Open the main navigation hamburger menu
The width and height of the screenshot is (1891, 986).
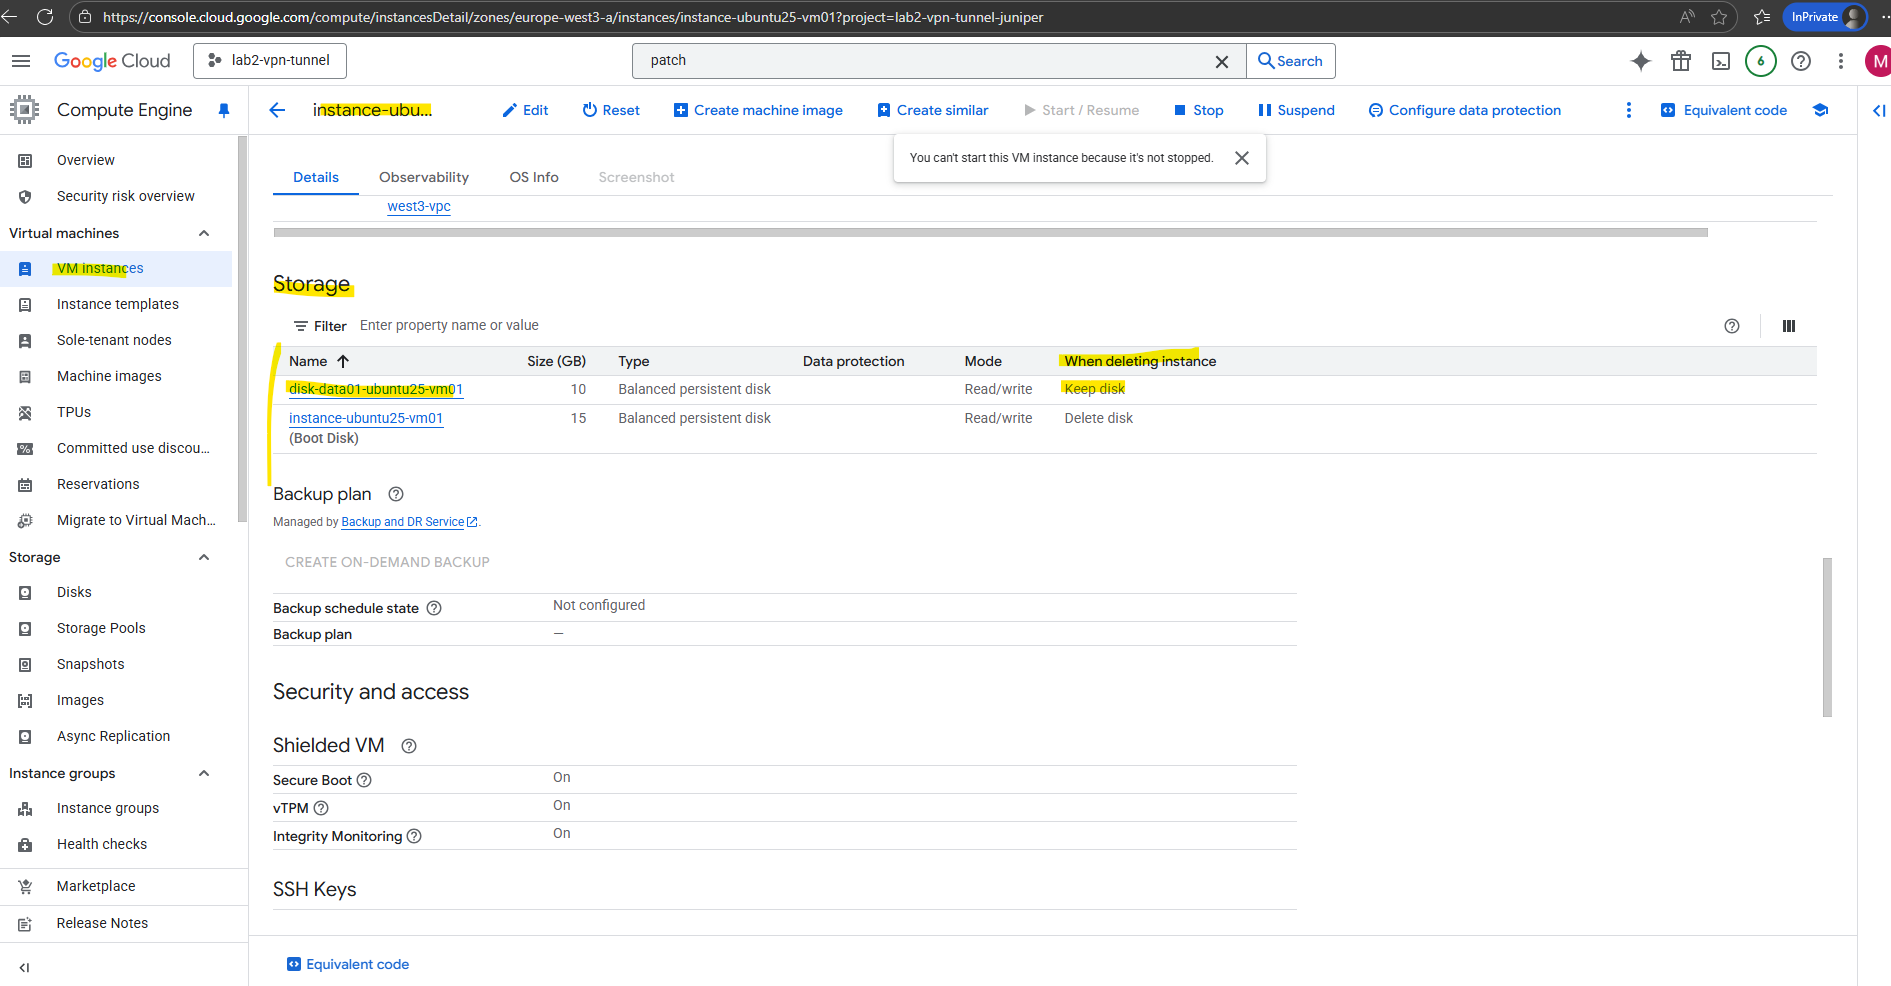(x=21, y=61)
